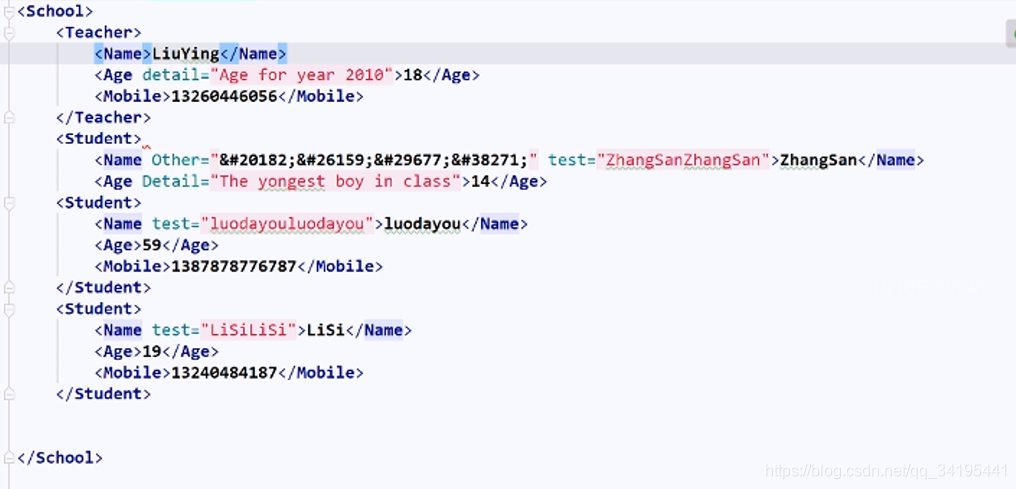
Task: Click the opening Teacher tag
Action: click(98, 32)
